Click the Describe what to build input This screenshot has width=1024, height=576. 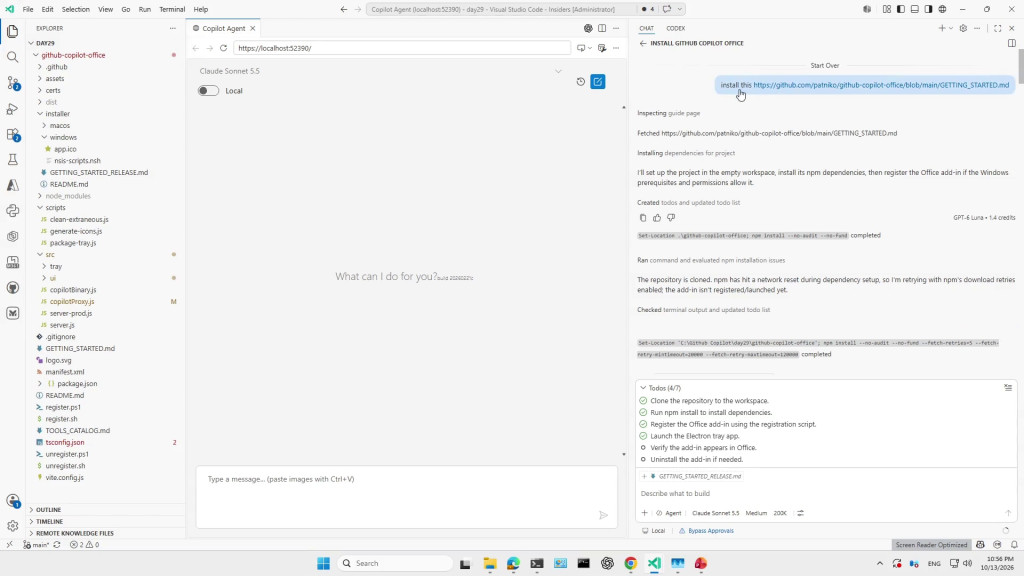[x=824, y=494]
